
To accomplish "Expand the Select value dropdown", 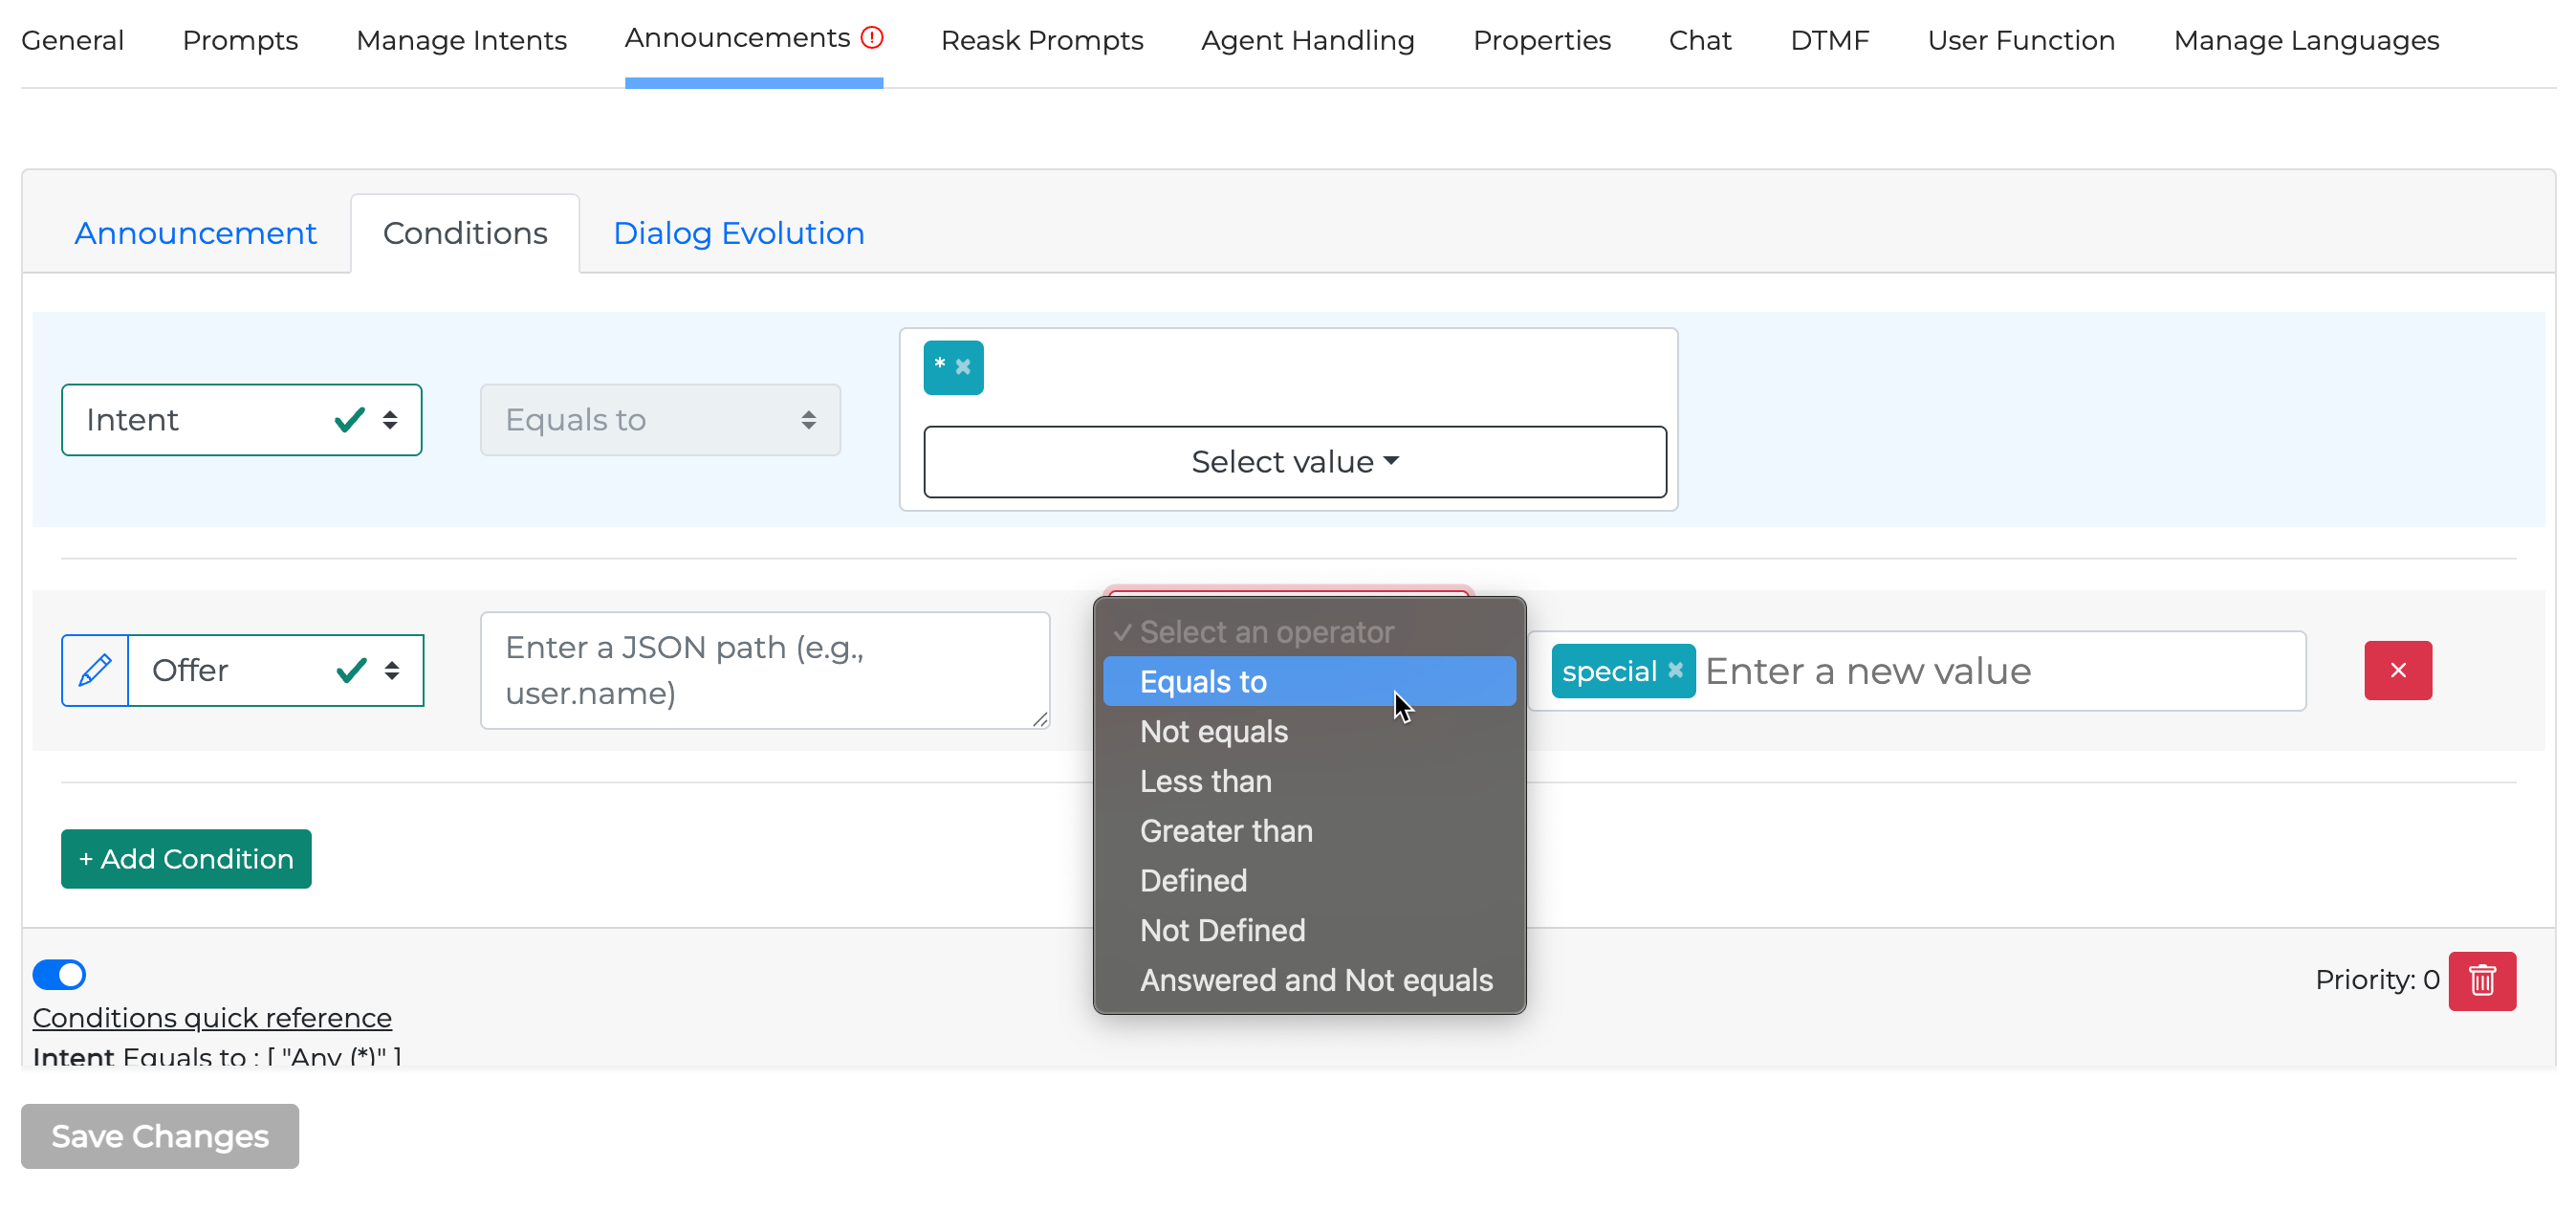I will (x=1294, y=462).
